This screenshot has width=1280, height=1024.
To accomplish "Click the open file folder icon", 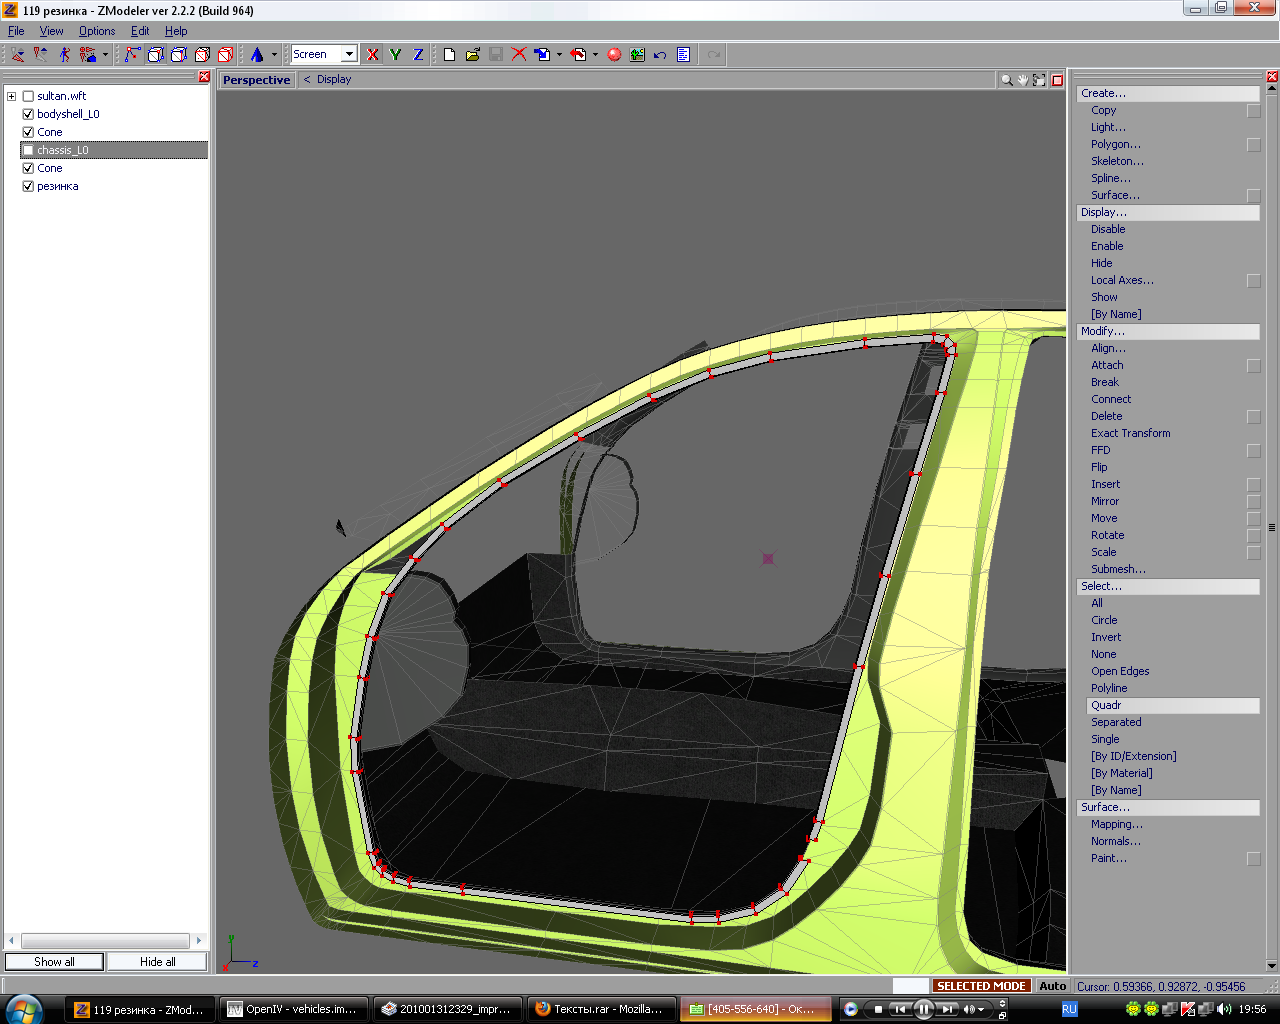I will point(473,55).
